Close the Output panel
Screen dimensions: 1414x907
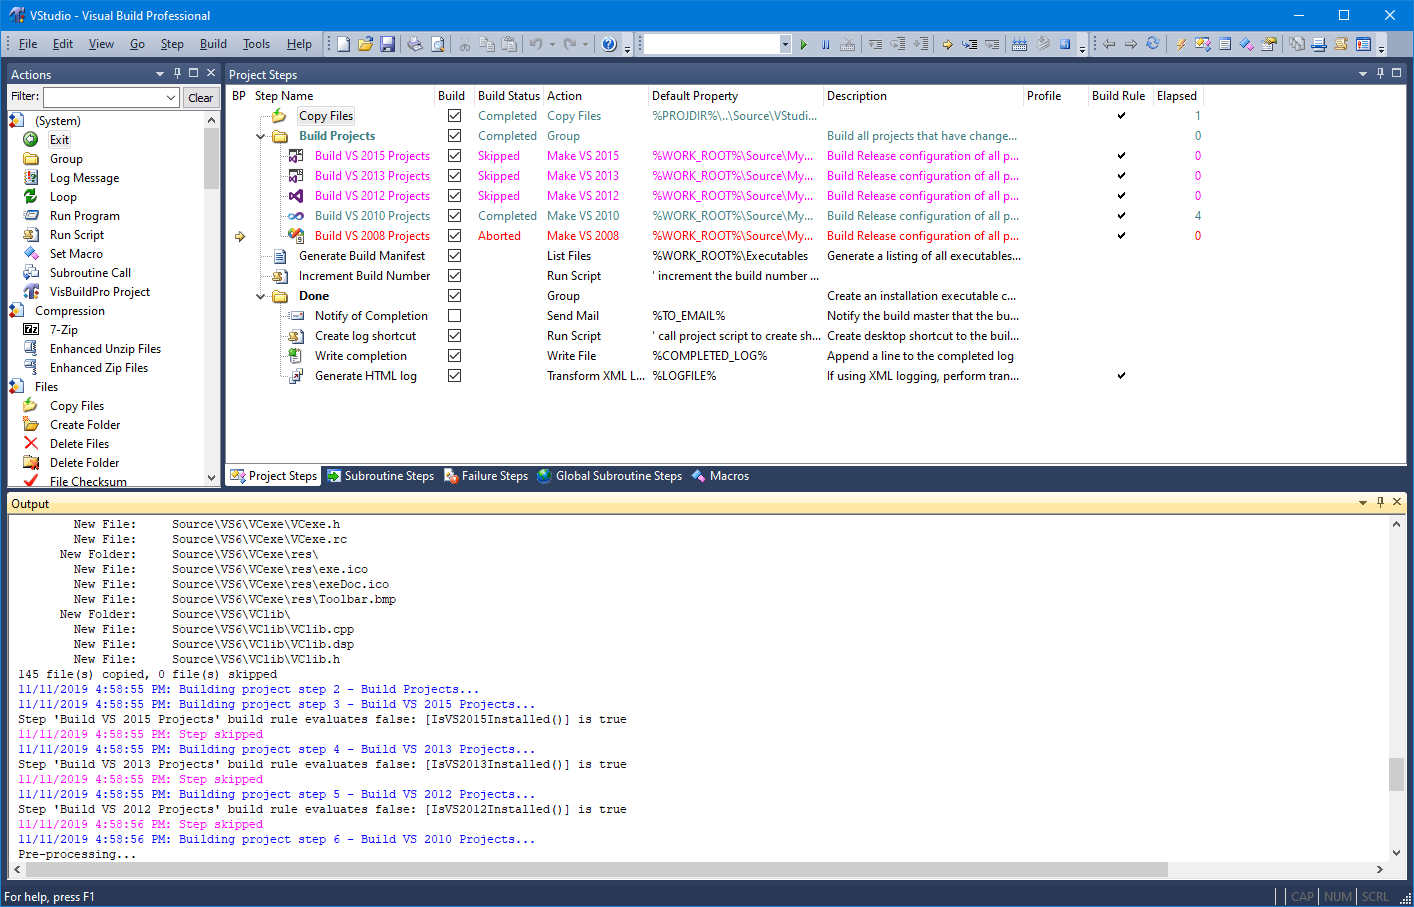pyautogui.click(x=1397, y=503)
